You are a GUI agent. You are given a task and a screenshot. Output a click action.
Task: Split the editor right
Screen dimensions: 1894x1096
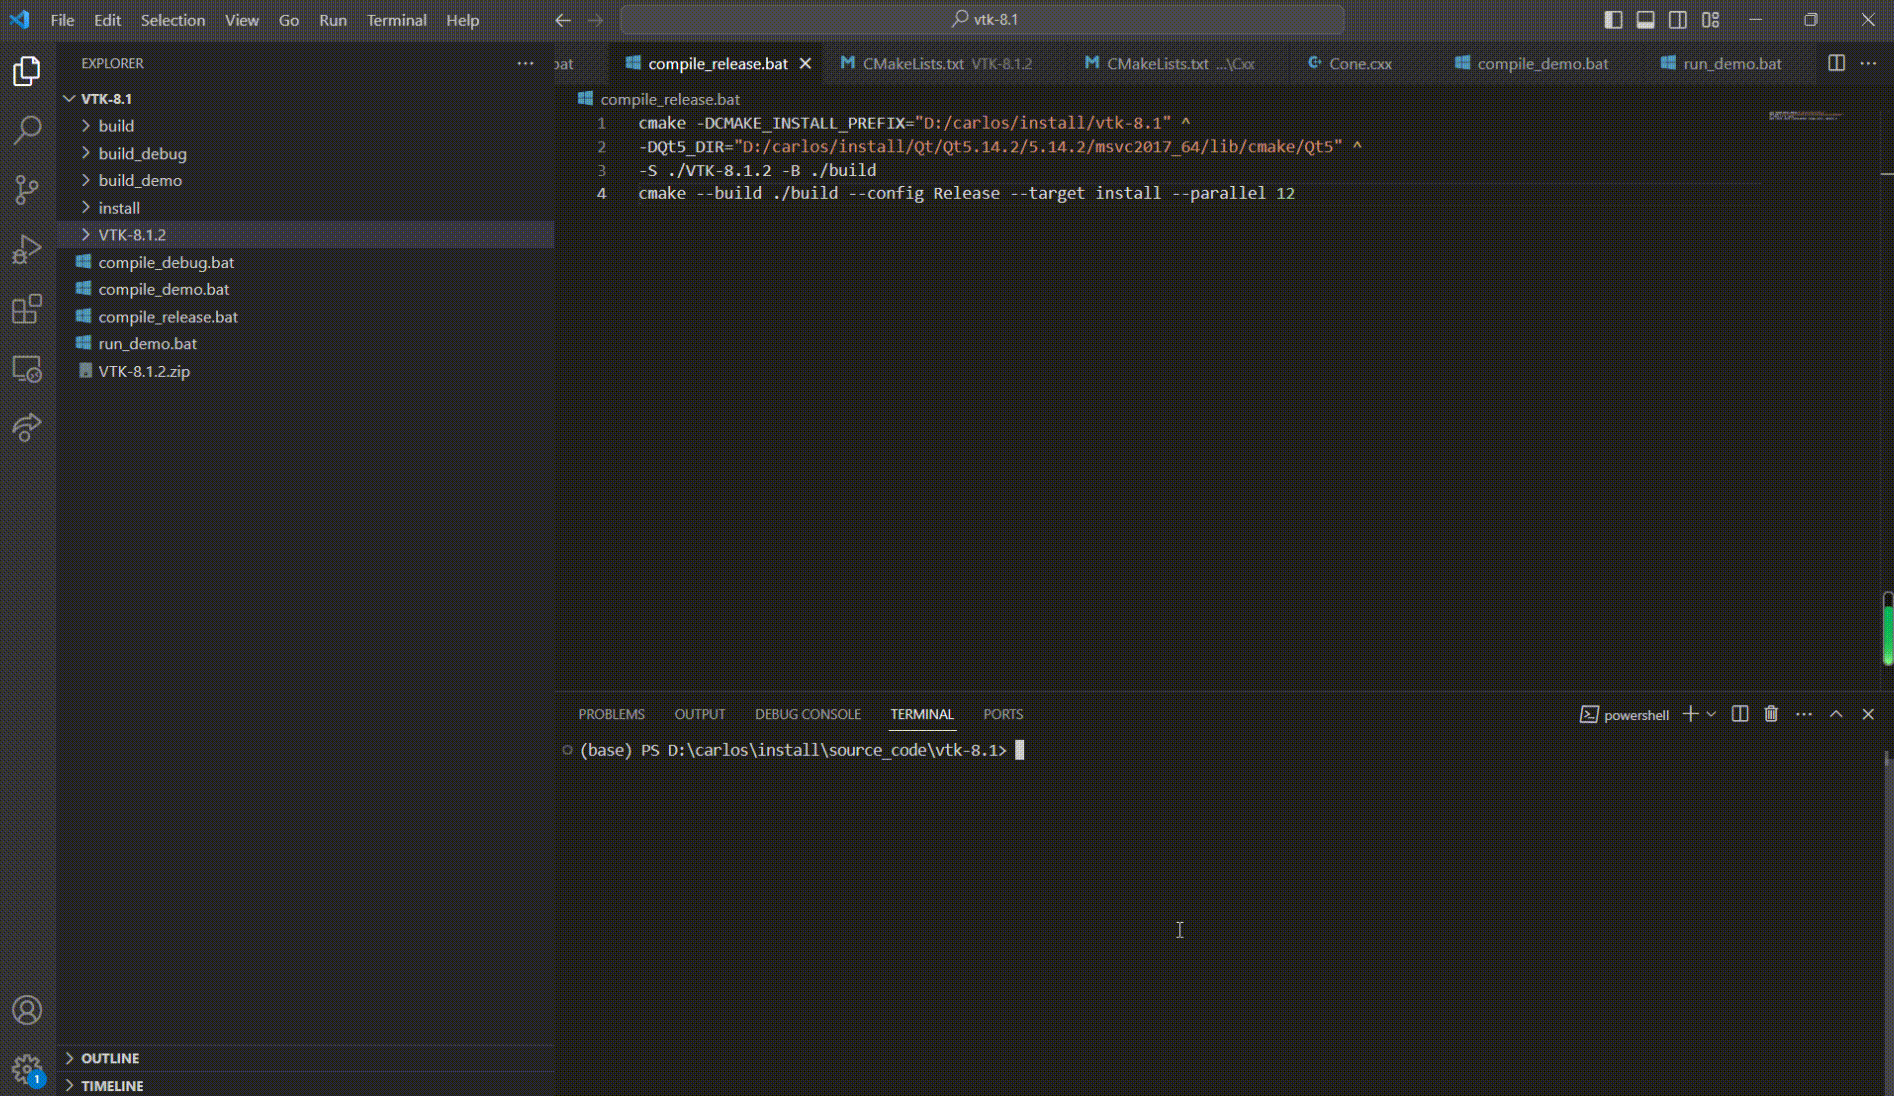[x=1836, y=63]
